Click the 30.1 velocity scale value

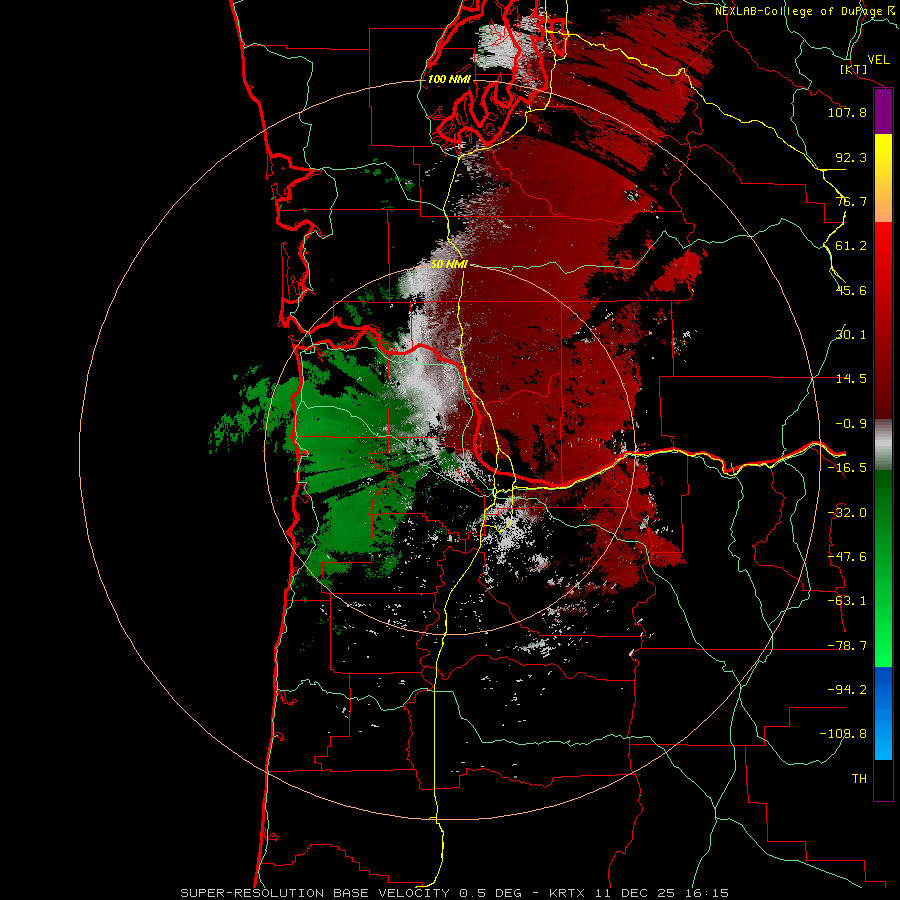pos(851,335)
